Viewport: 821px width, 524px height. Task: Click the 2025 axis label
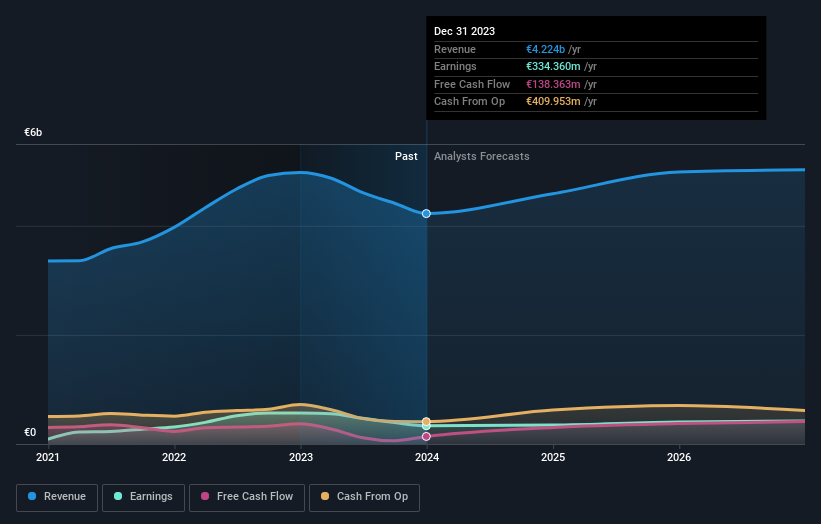(x=553, y=457)
